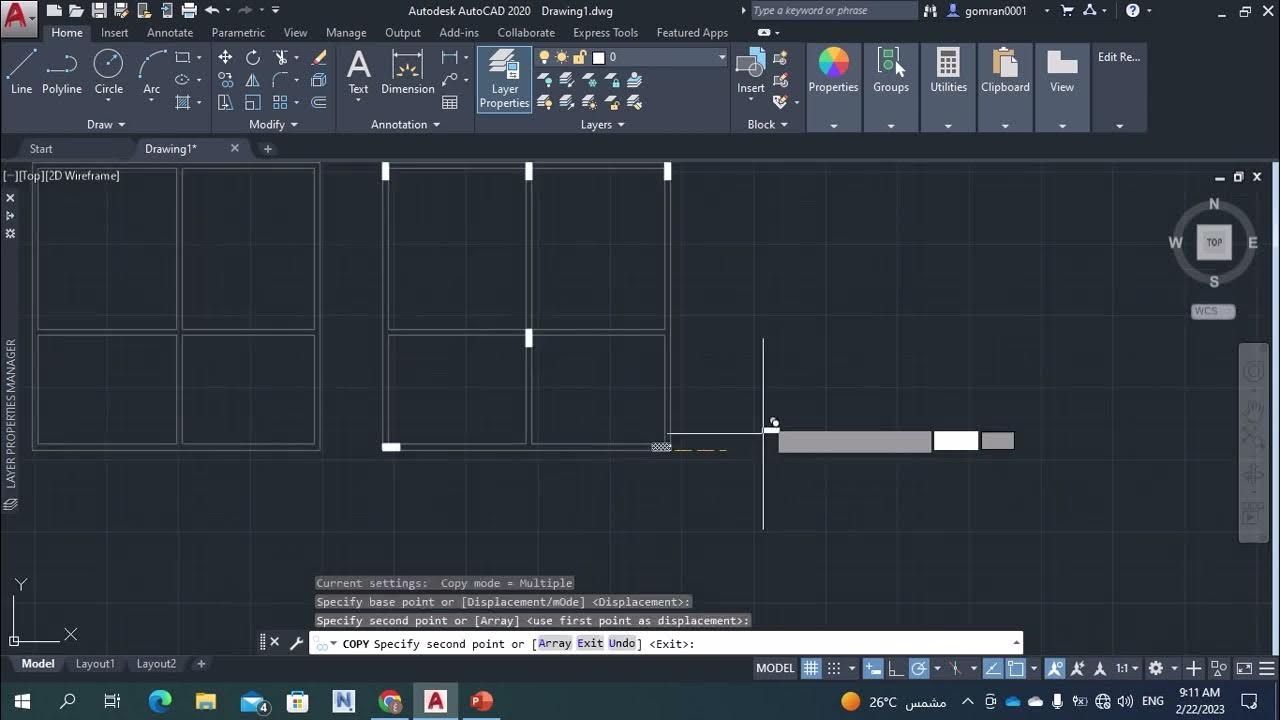Click the customize command line wrench icon
1280x720 pixels.
296,644
